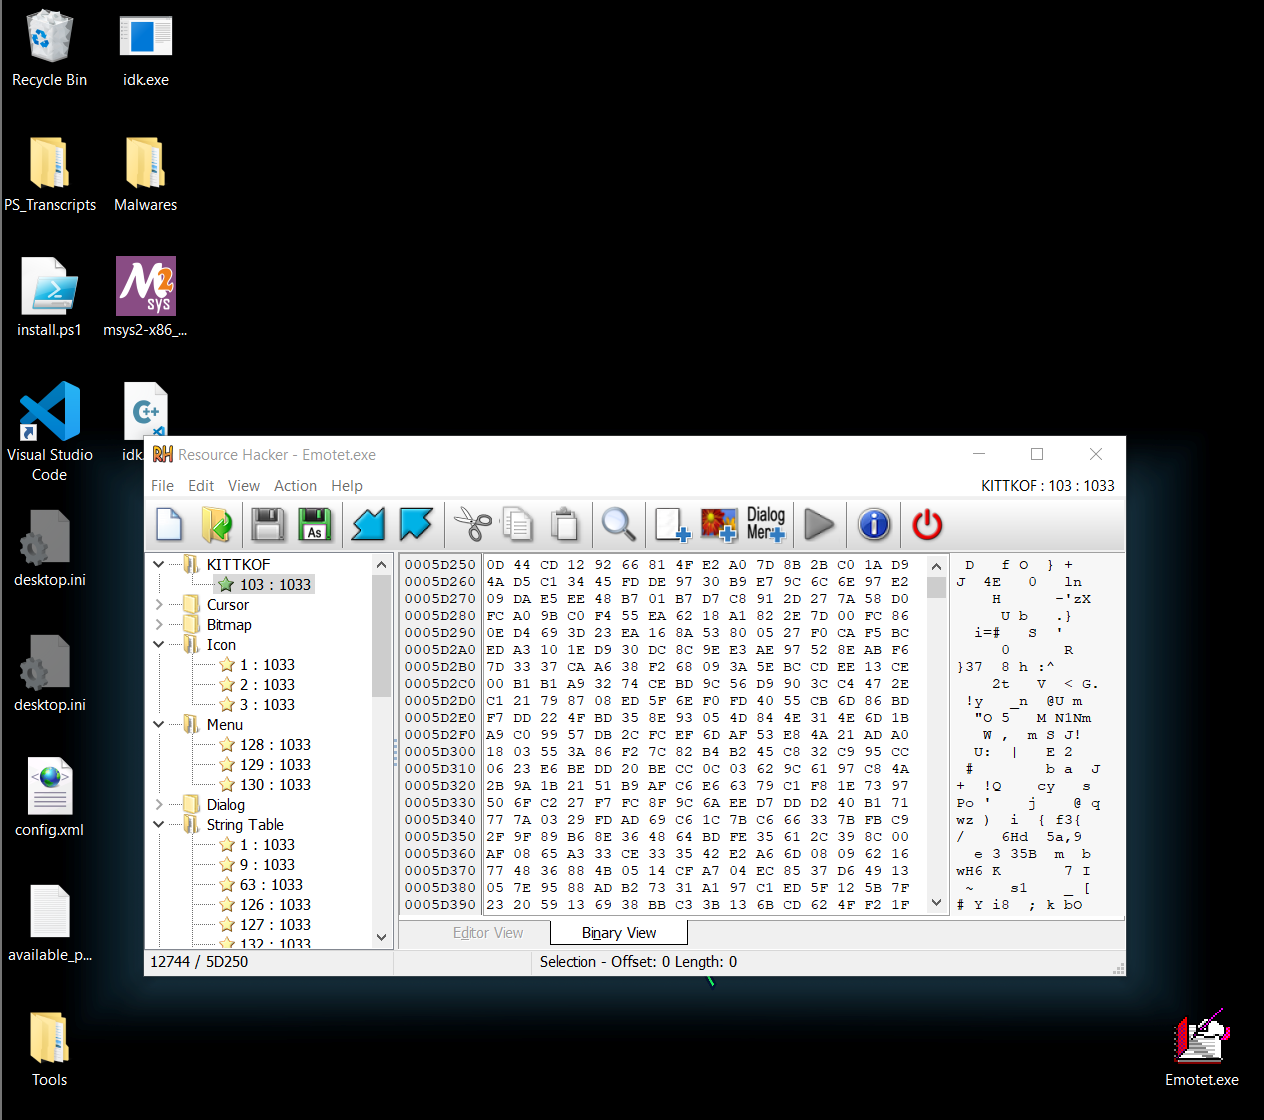1264x1120 pixels.
Task: Click the Copy documents icon
Action: point(518,524)
